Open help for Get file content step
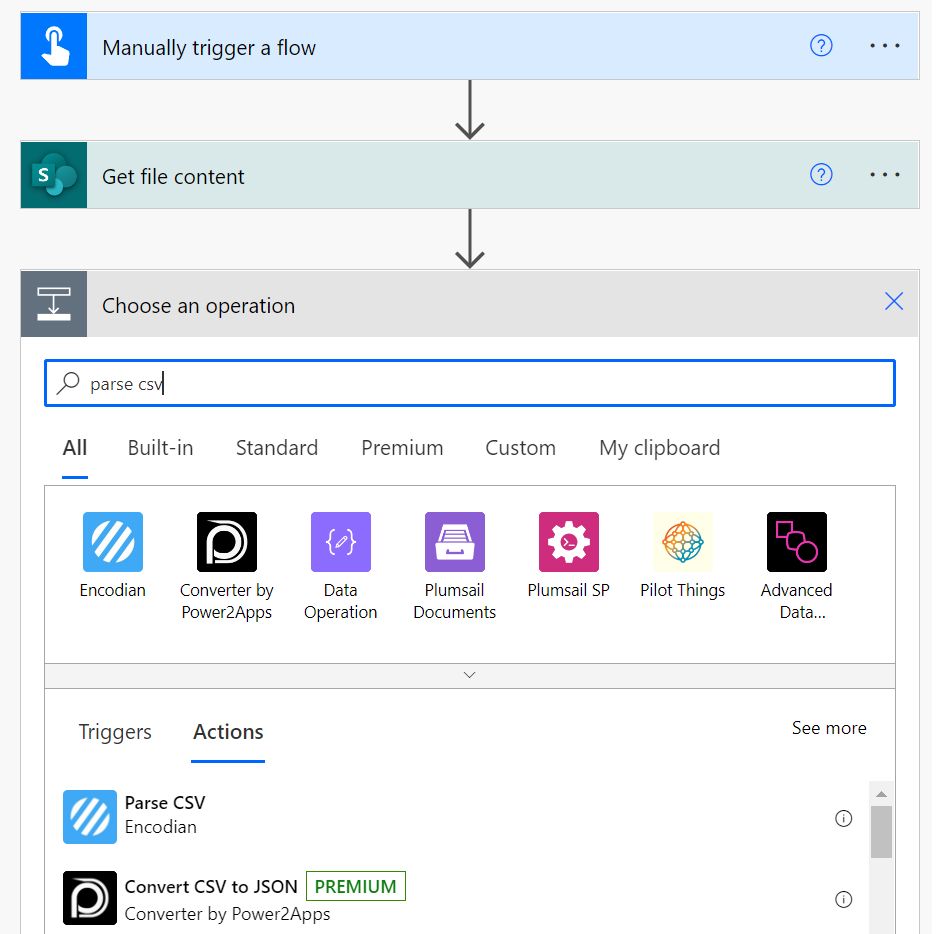Screen dimensions: 936x934 point(821,175)
